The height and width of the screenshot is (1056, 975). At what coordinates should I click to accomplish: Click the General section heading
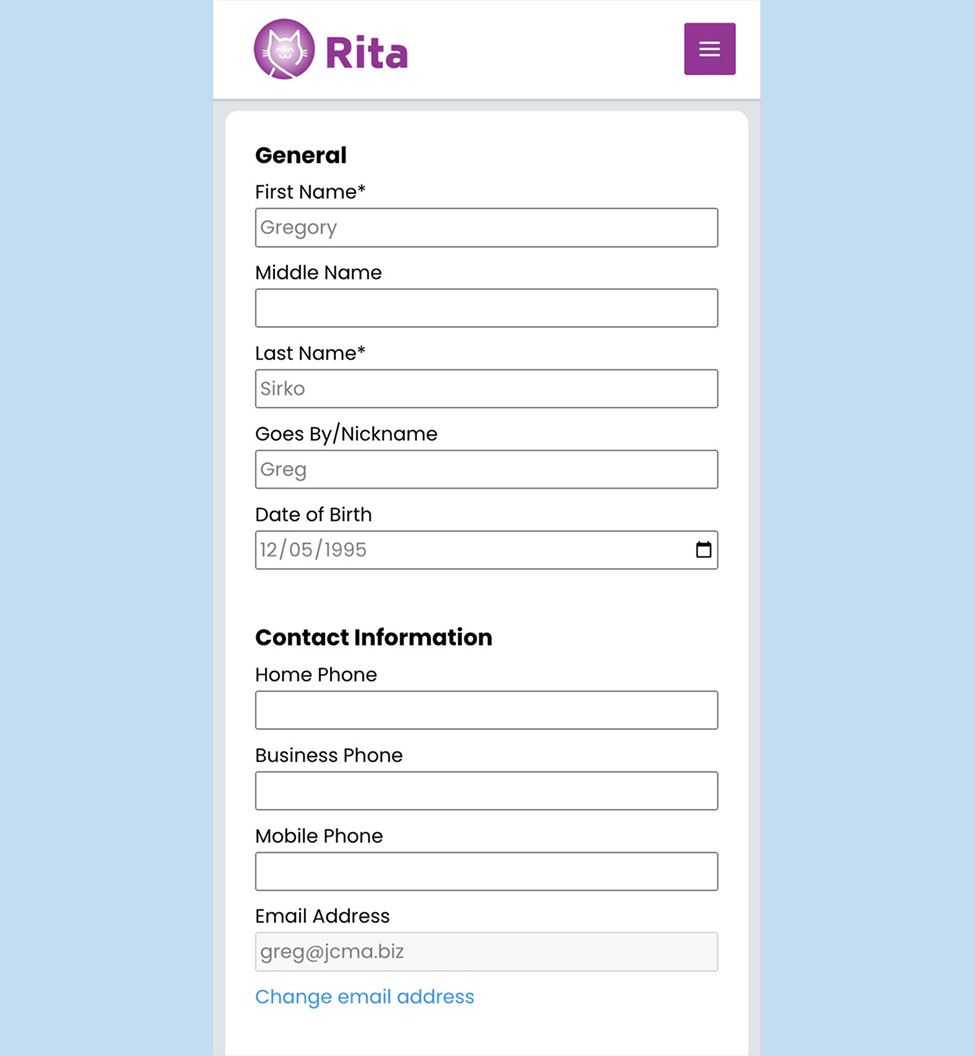[x=301, y=155]
